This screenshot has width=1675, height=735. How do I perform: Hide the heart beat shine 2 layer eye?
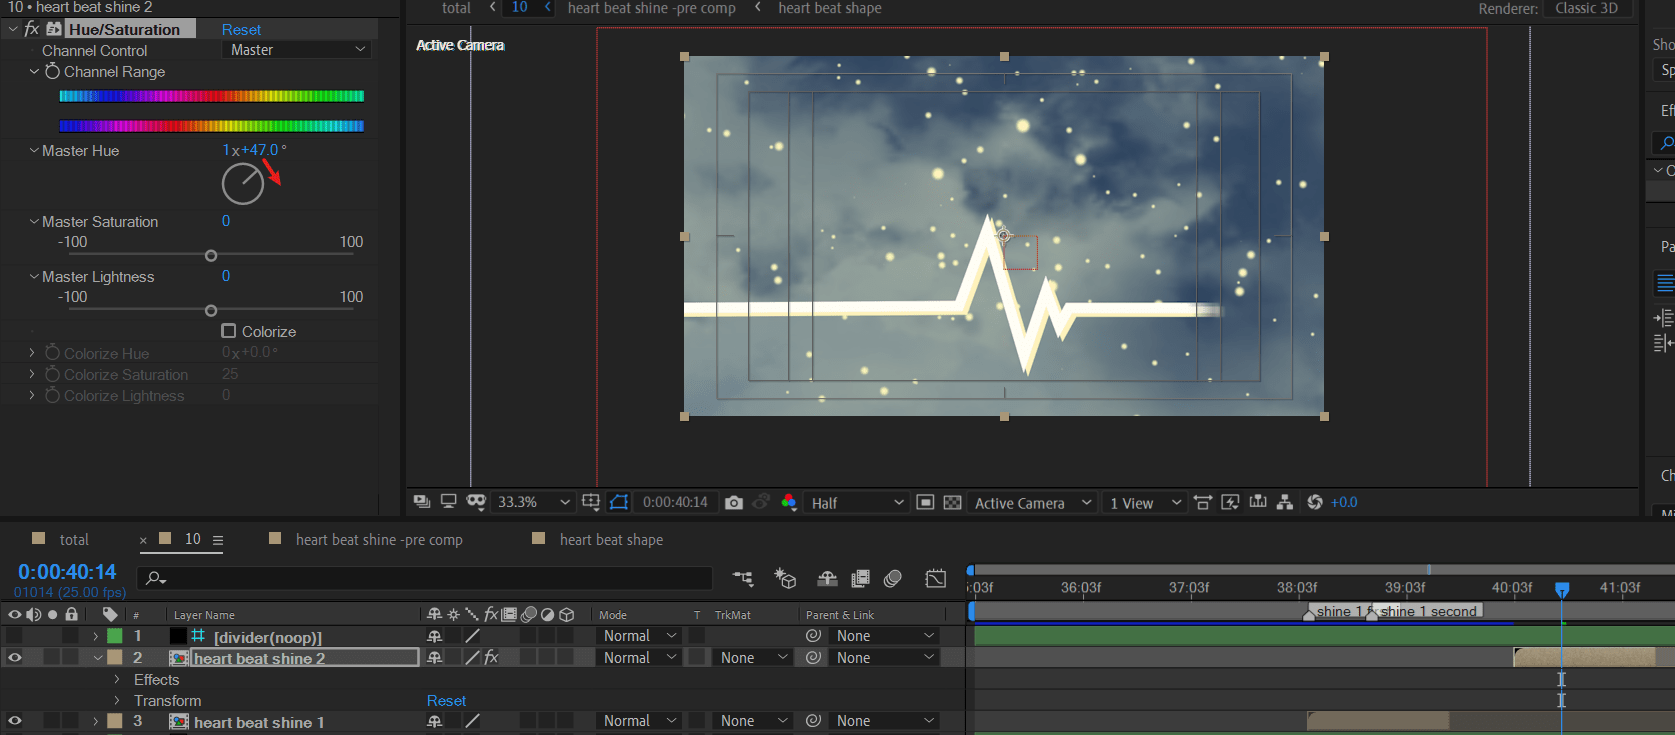(15, 657)
